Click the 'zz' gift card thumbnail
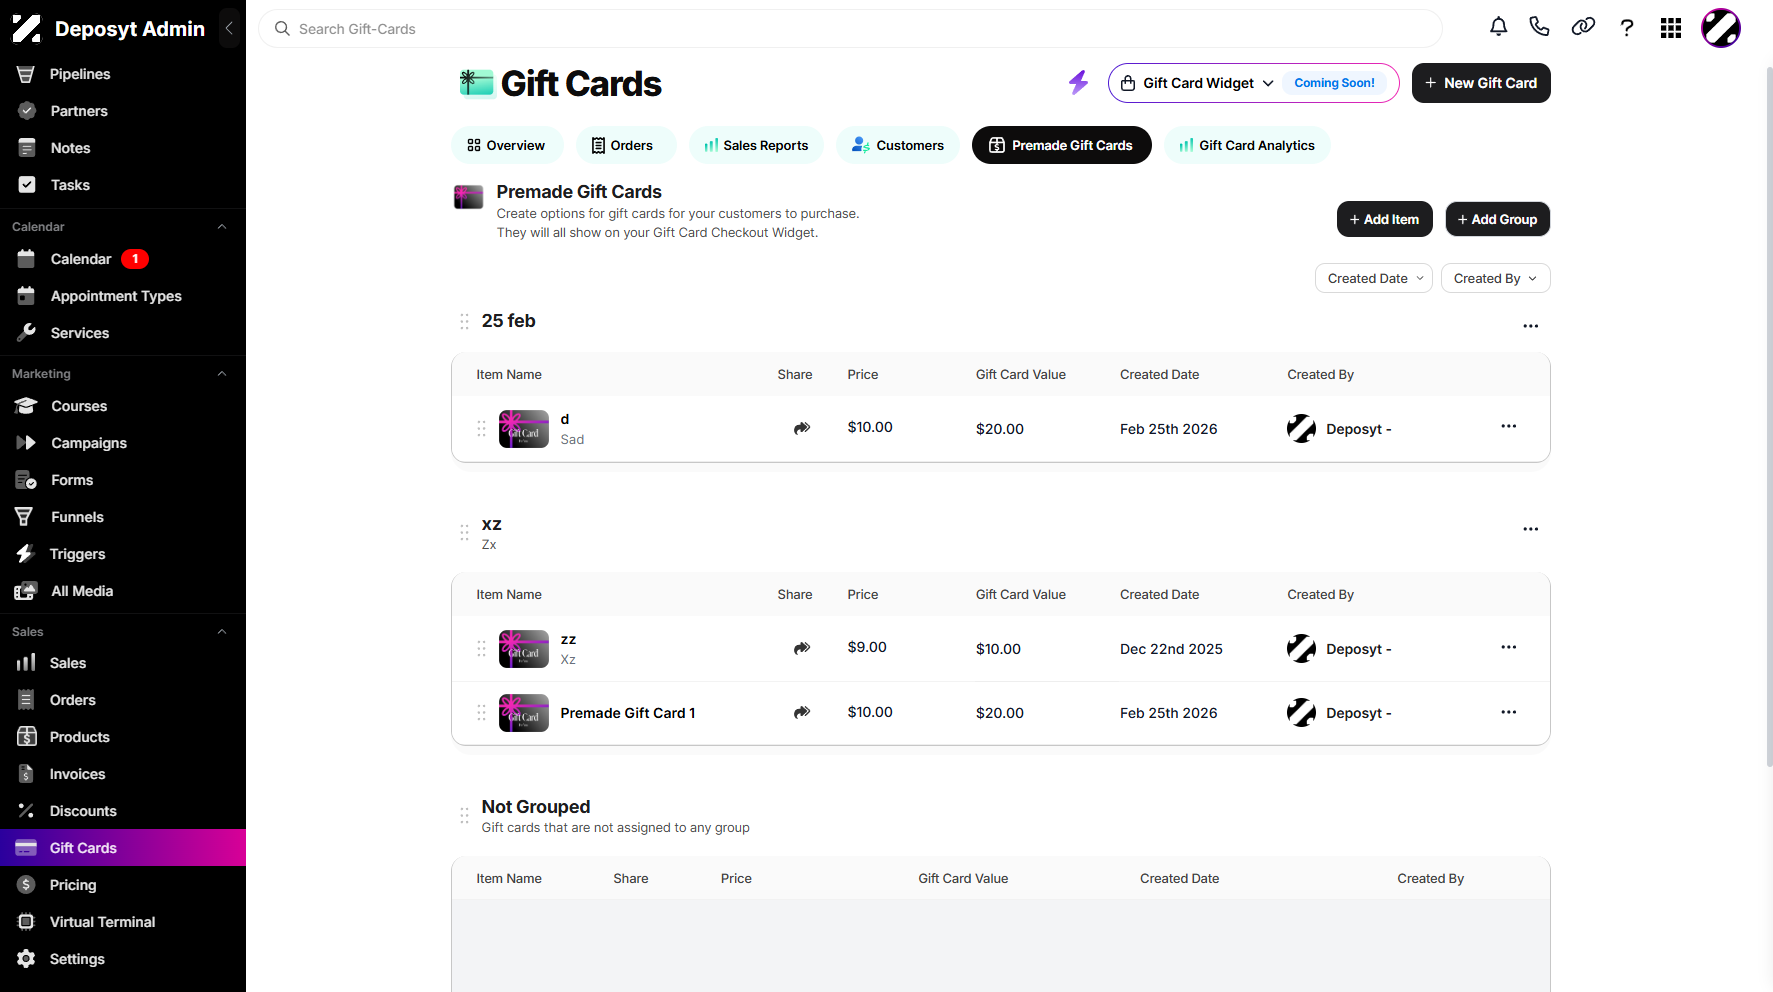Image resolution: width=1773 pixels, height=992 pixels. pyautogui.click(x=524, y=648)
